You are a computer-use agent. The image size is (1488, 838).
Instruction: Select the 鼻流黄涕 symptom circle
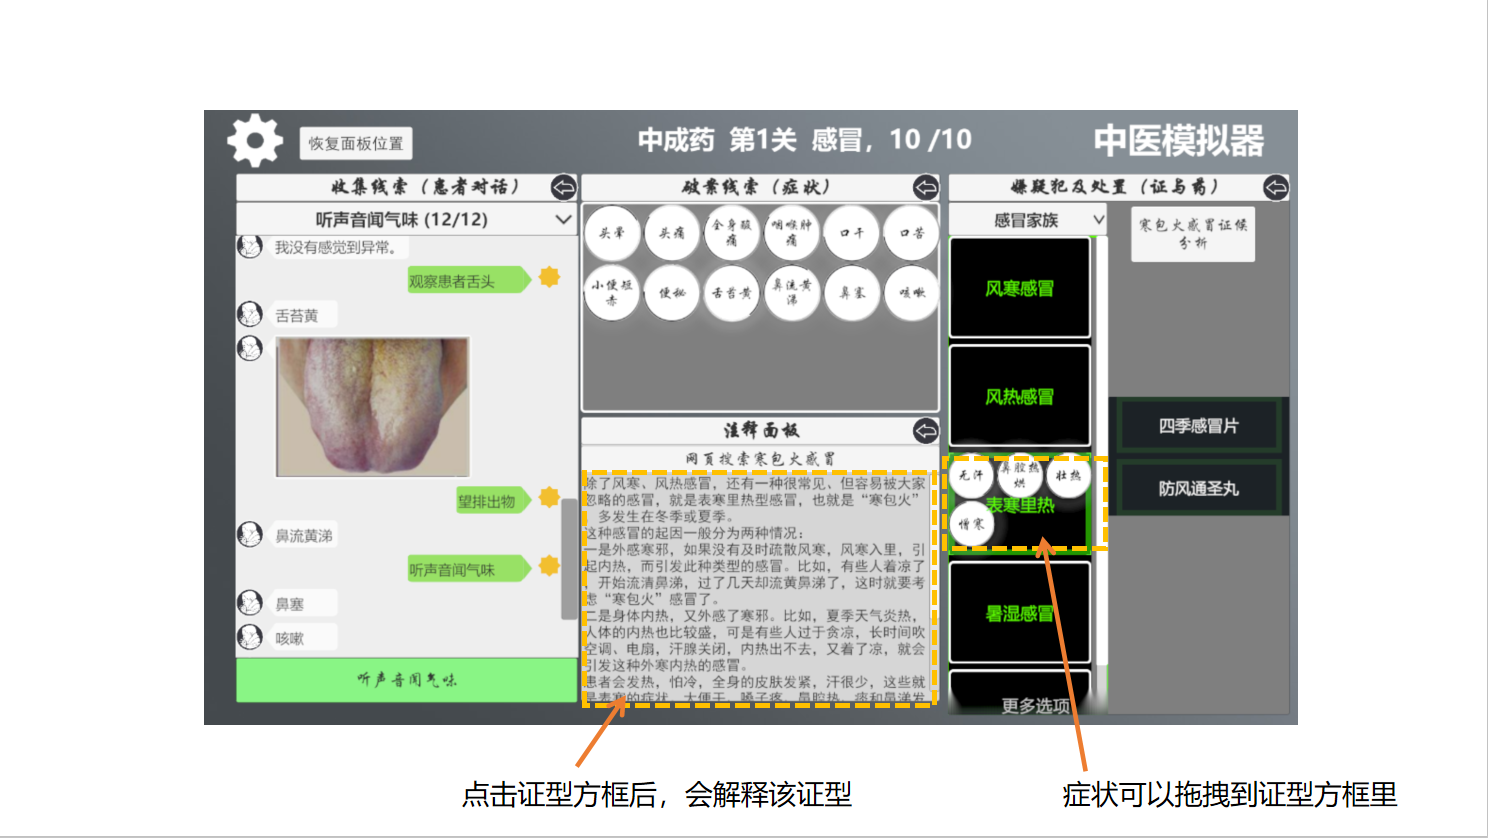click(792, 292)
